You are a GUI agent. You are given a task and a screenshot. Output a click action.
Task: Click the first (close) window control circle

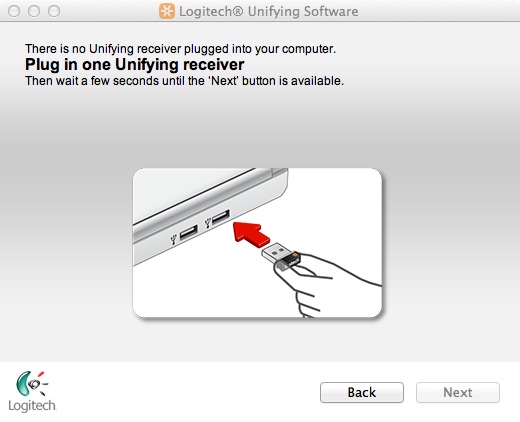pyautogui.click(x=14, y=11)
